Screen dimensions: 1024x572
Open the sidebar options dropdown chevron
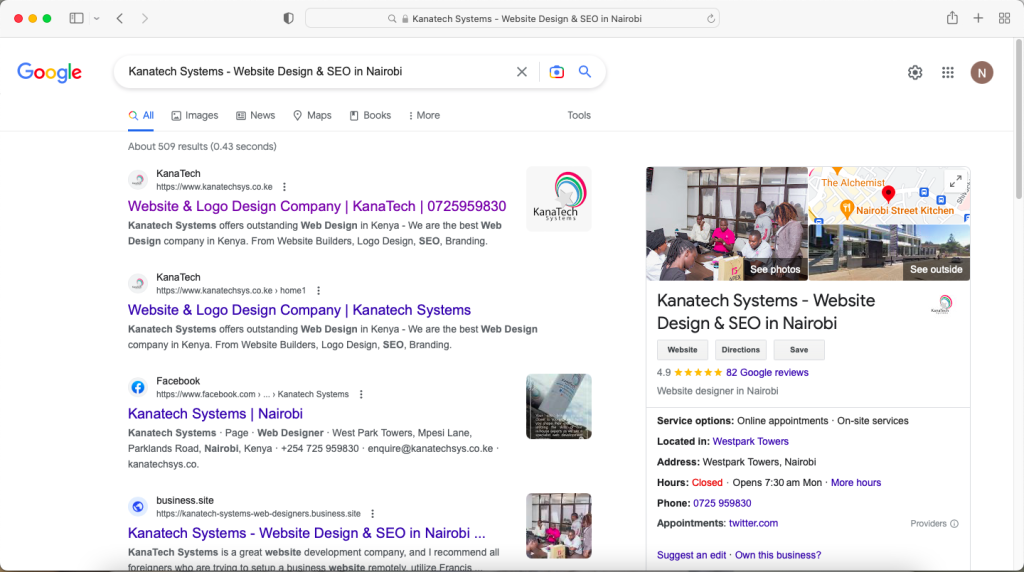(x=97, y=18)
